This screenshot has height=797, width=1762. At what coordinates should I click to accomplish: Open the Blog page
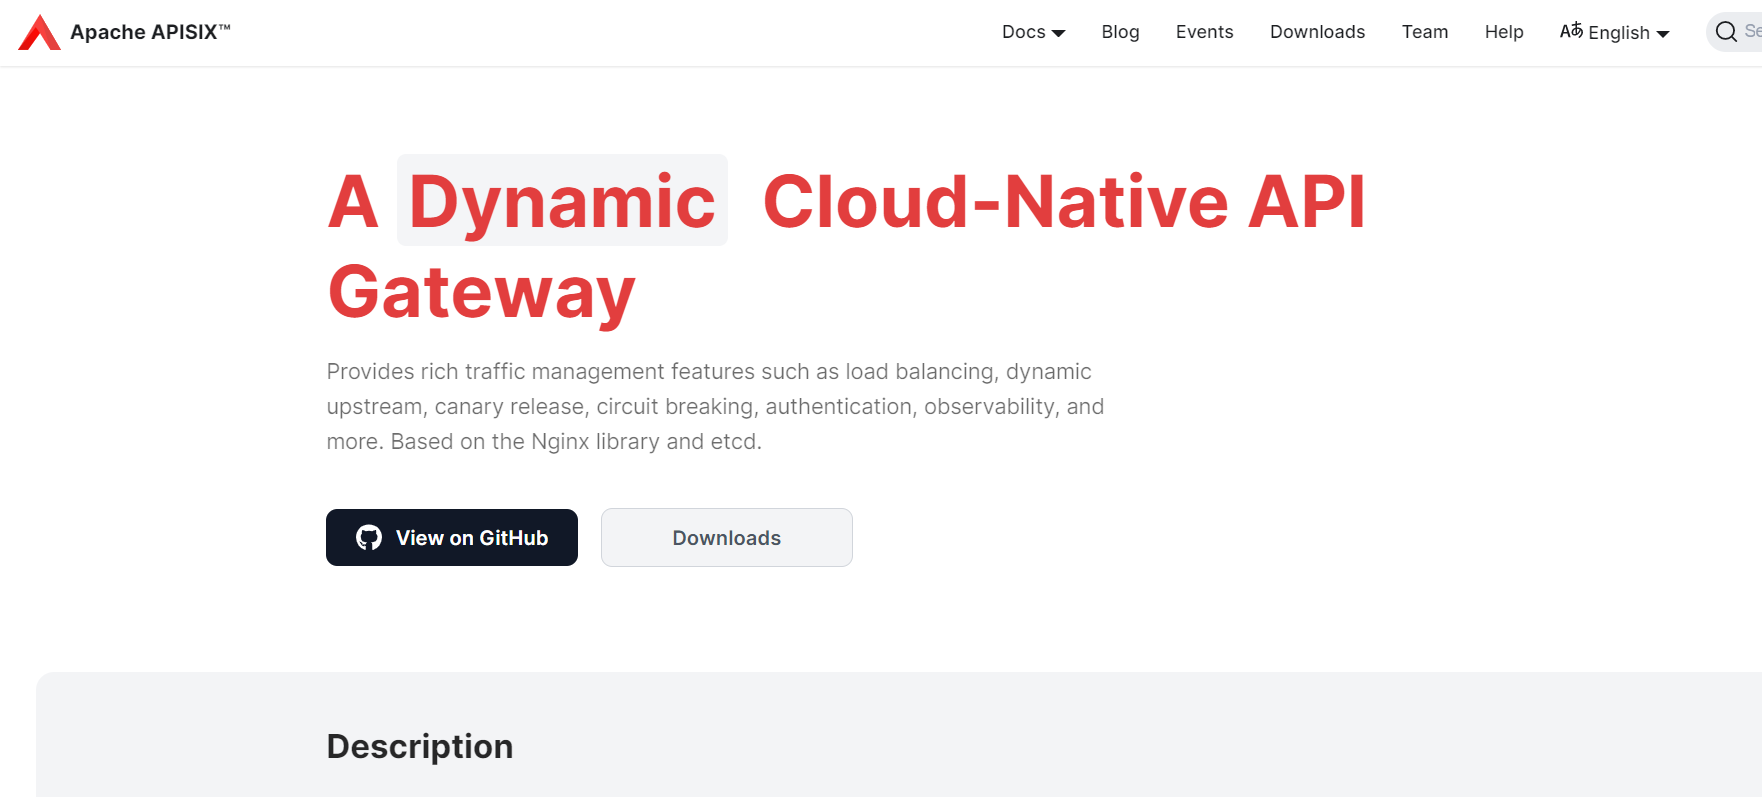point(1120,32)
